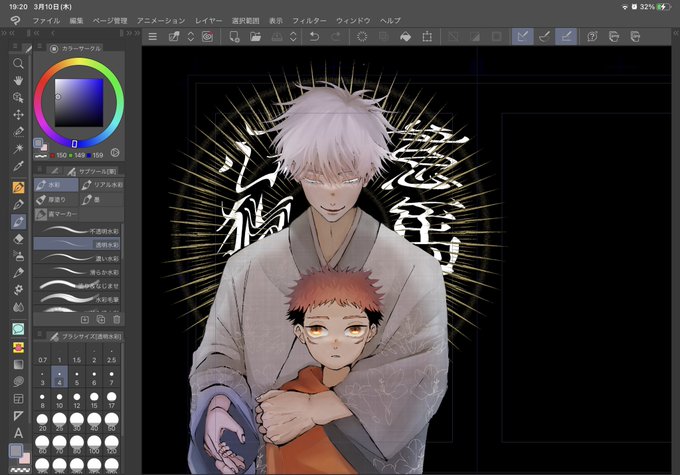This screenshot has width=680, height=475.
Task: Select the Frame border panel tool
Action: [x=18, y=399]
